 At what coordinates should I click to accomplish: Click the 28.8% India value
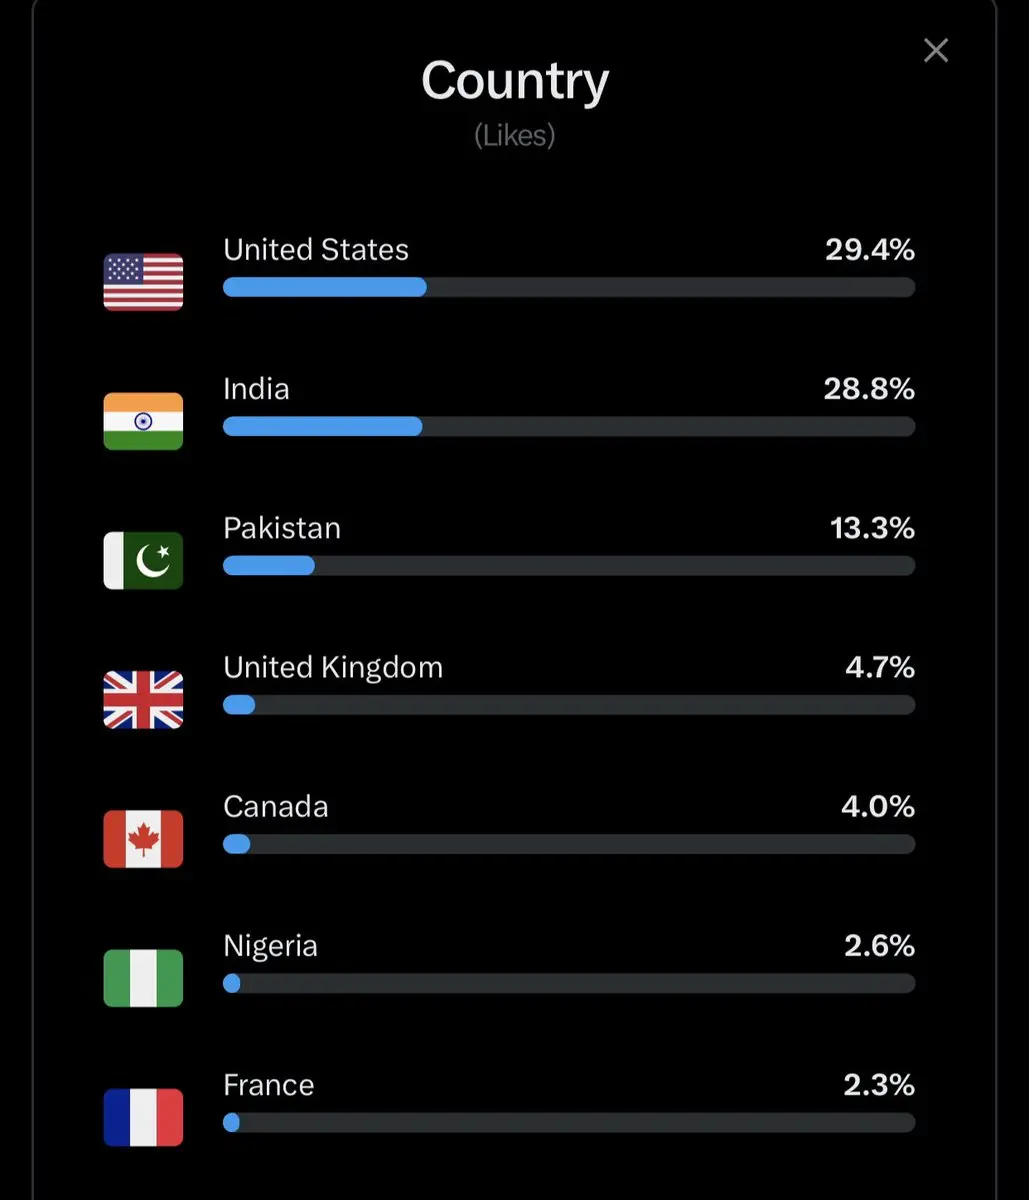click(x=869, y=389)
